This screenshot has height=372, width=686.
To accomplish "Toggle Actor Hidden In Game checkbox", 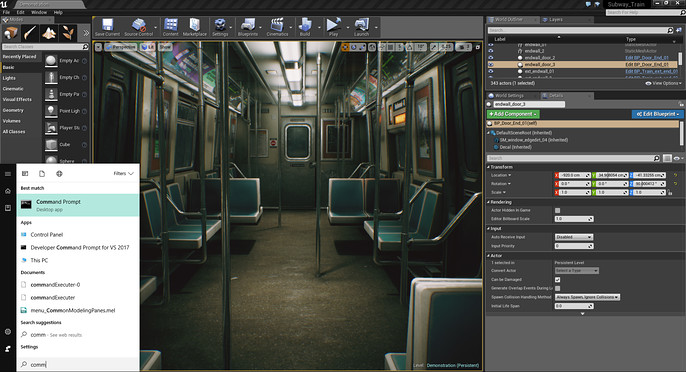I will click(557, 211).
